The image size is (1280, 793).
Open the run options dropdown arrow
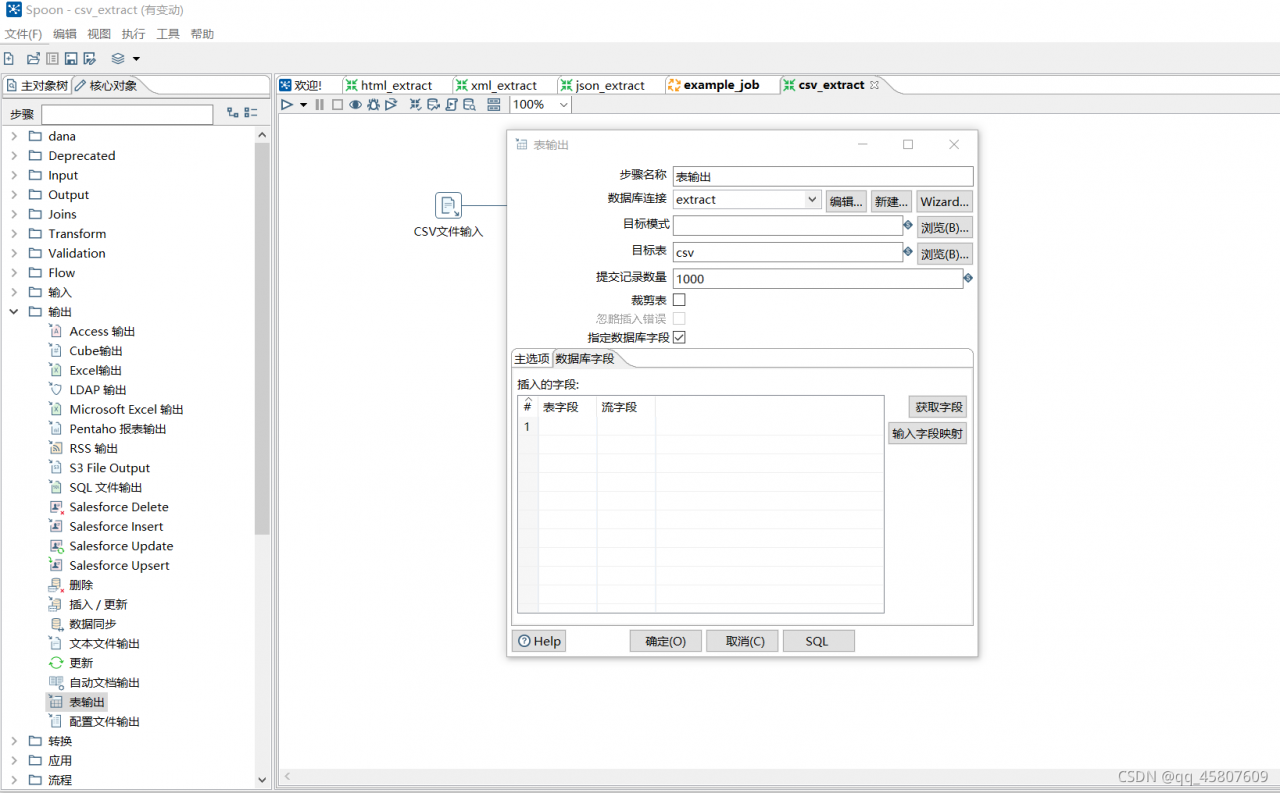pyautogui.click(x=303, y=105)
